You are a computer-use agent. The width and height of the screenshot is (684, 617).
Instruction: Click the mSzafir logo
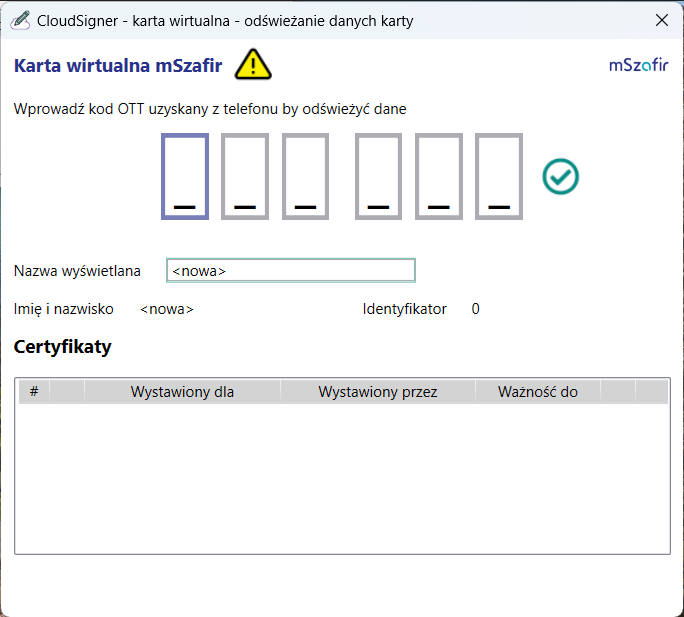(639, 65)
